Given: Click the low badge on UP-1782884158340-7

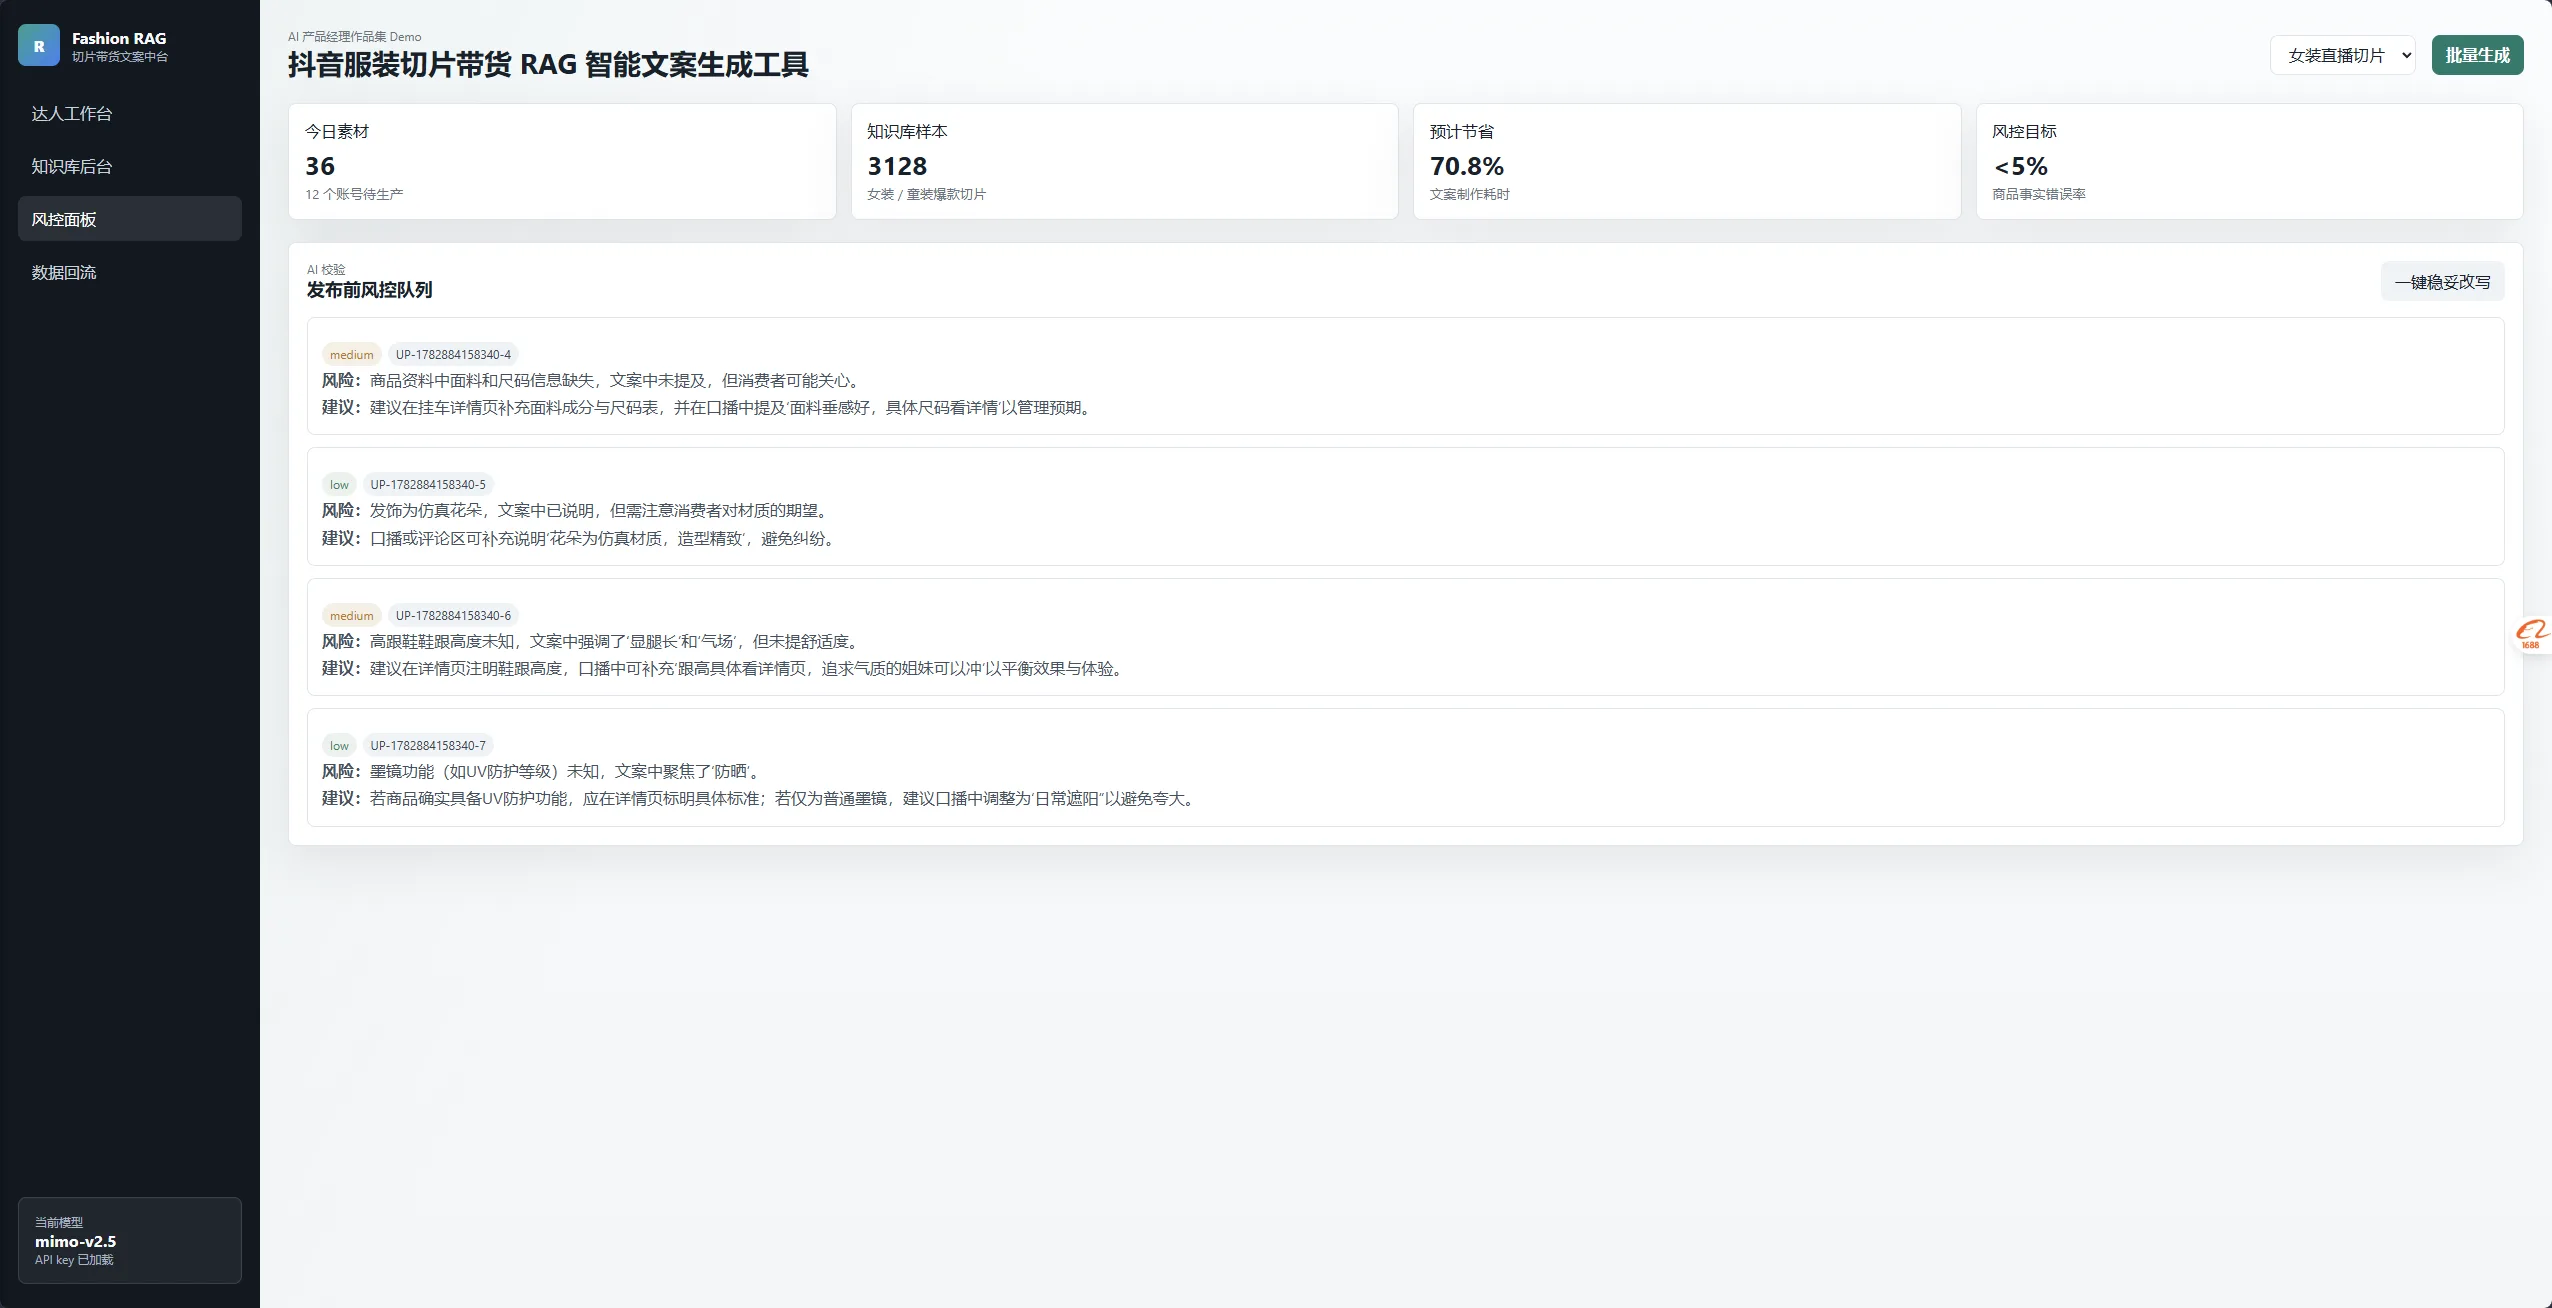Looking at the screenshot, I should click(339, 745).
